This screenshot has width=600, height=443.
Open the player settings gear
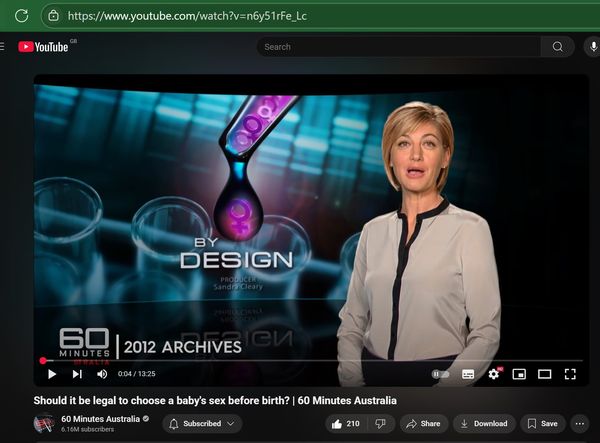pyautogui.click(x=494, y=374)
